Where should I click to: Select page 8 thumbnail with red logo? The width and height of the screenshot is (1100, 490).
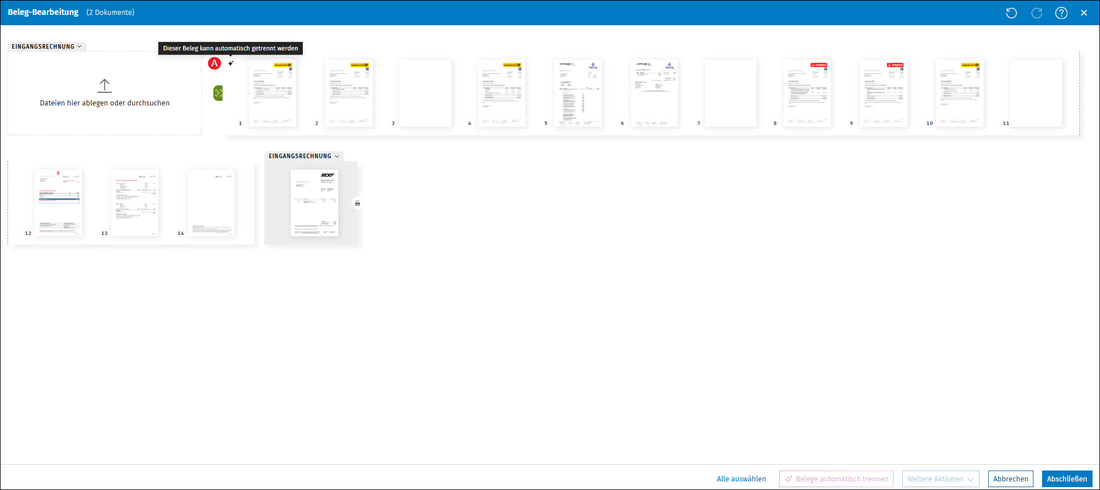(x=807, y=93)
